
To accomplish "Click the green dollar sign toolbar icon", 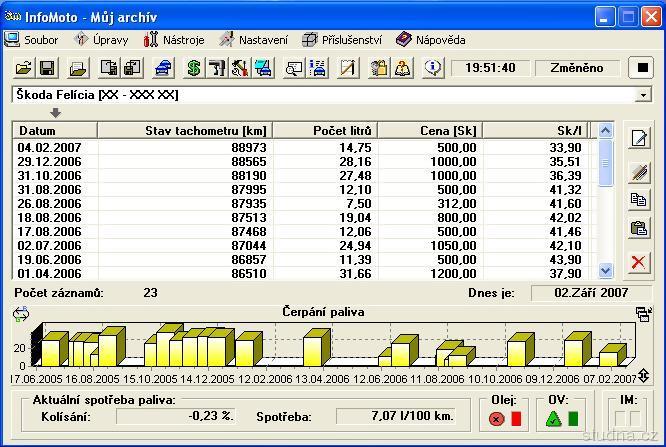I will coord(194,68).
